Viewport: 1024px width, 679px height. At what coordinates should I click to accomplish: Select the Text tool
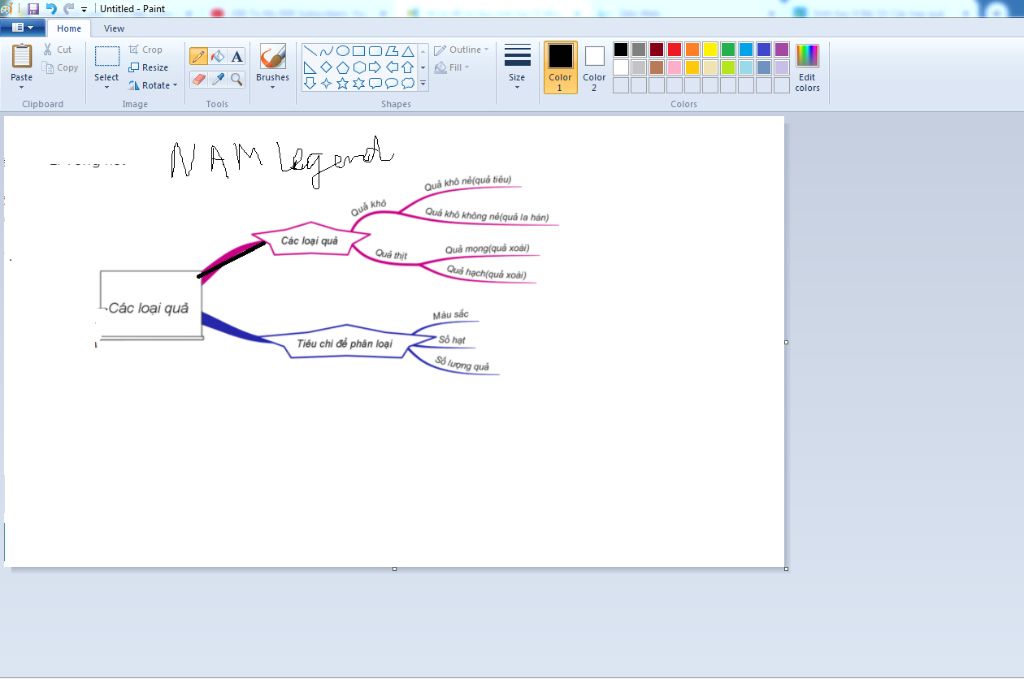tap(236, 57)
